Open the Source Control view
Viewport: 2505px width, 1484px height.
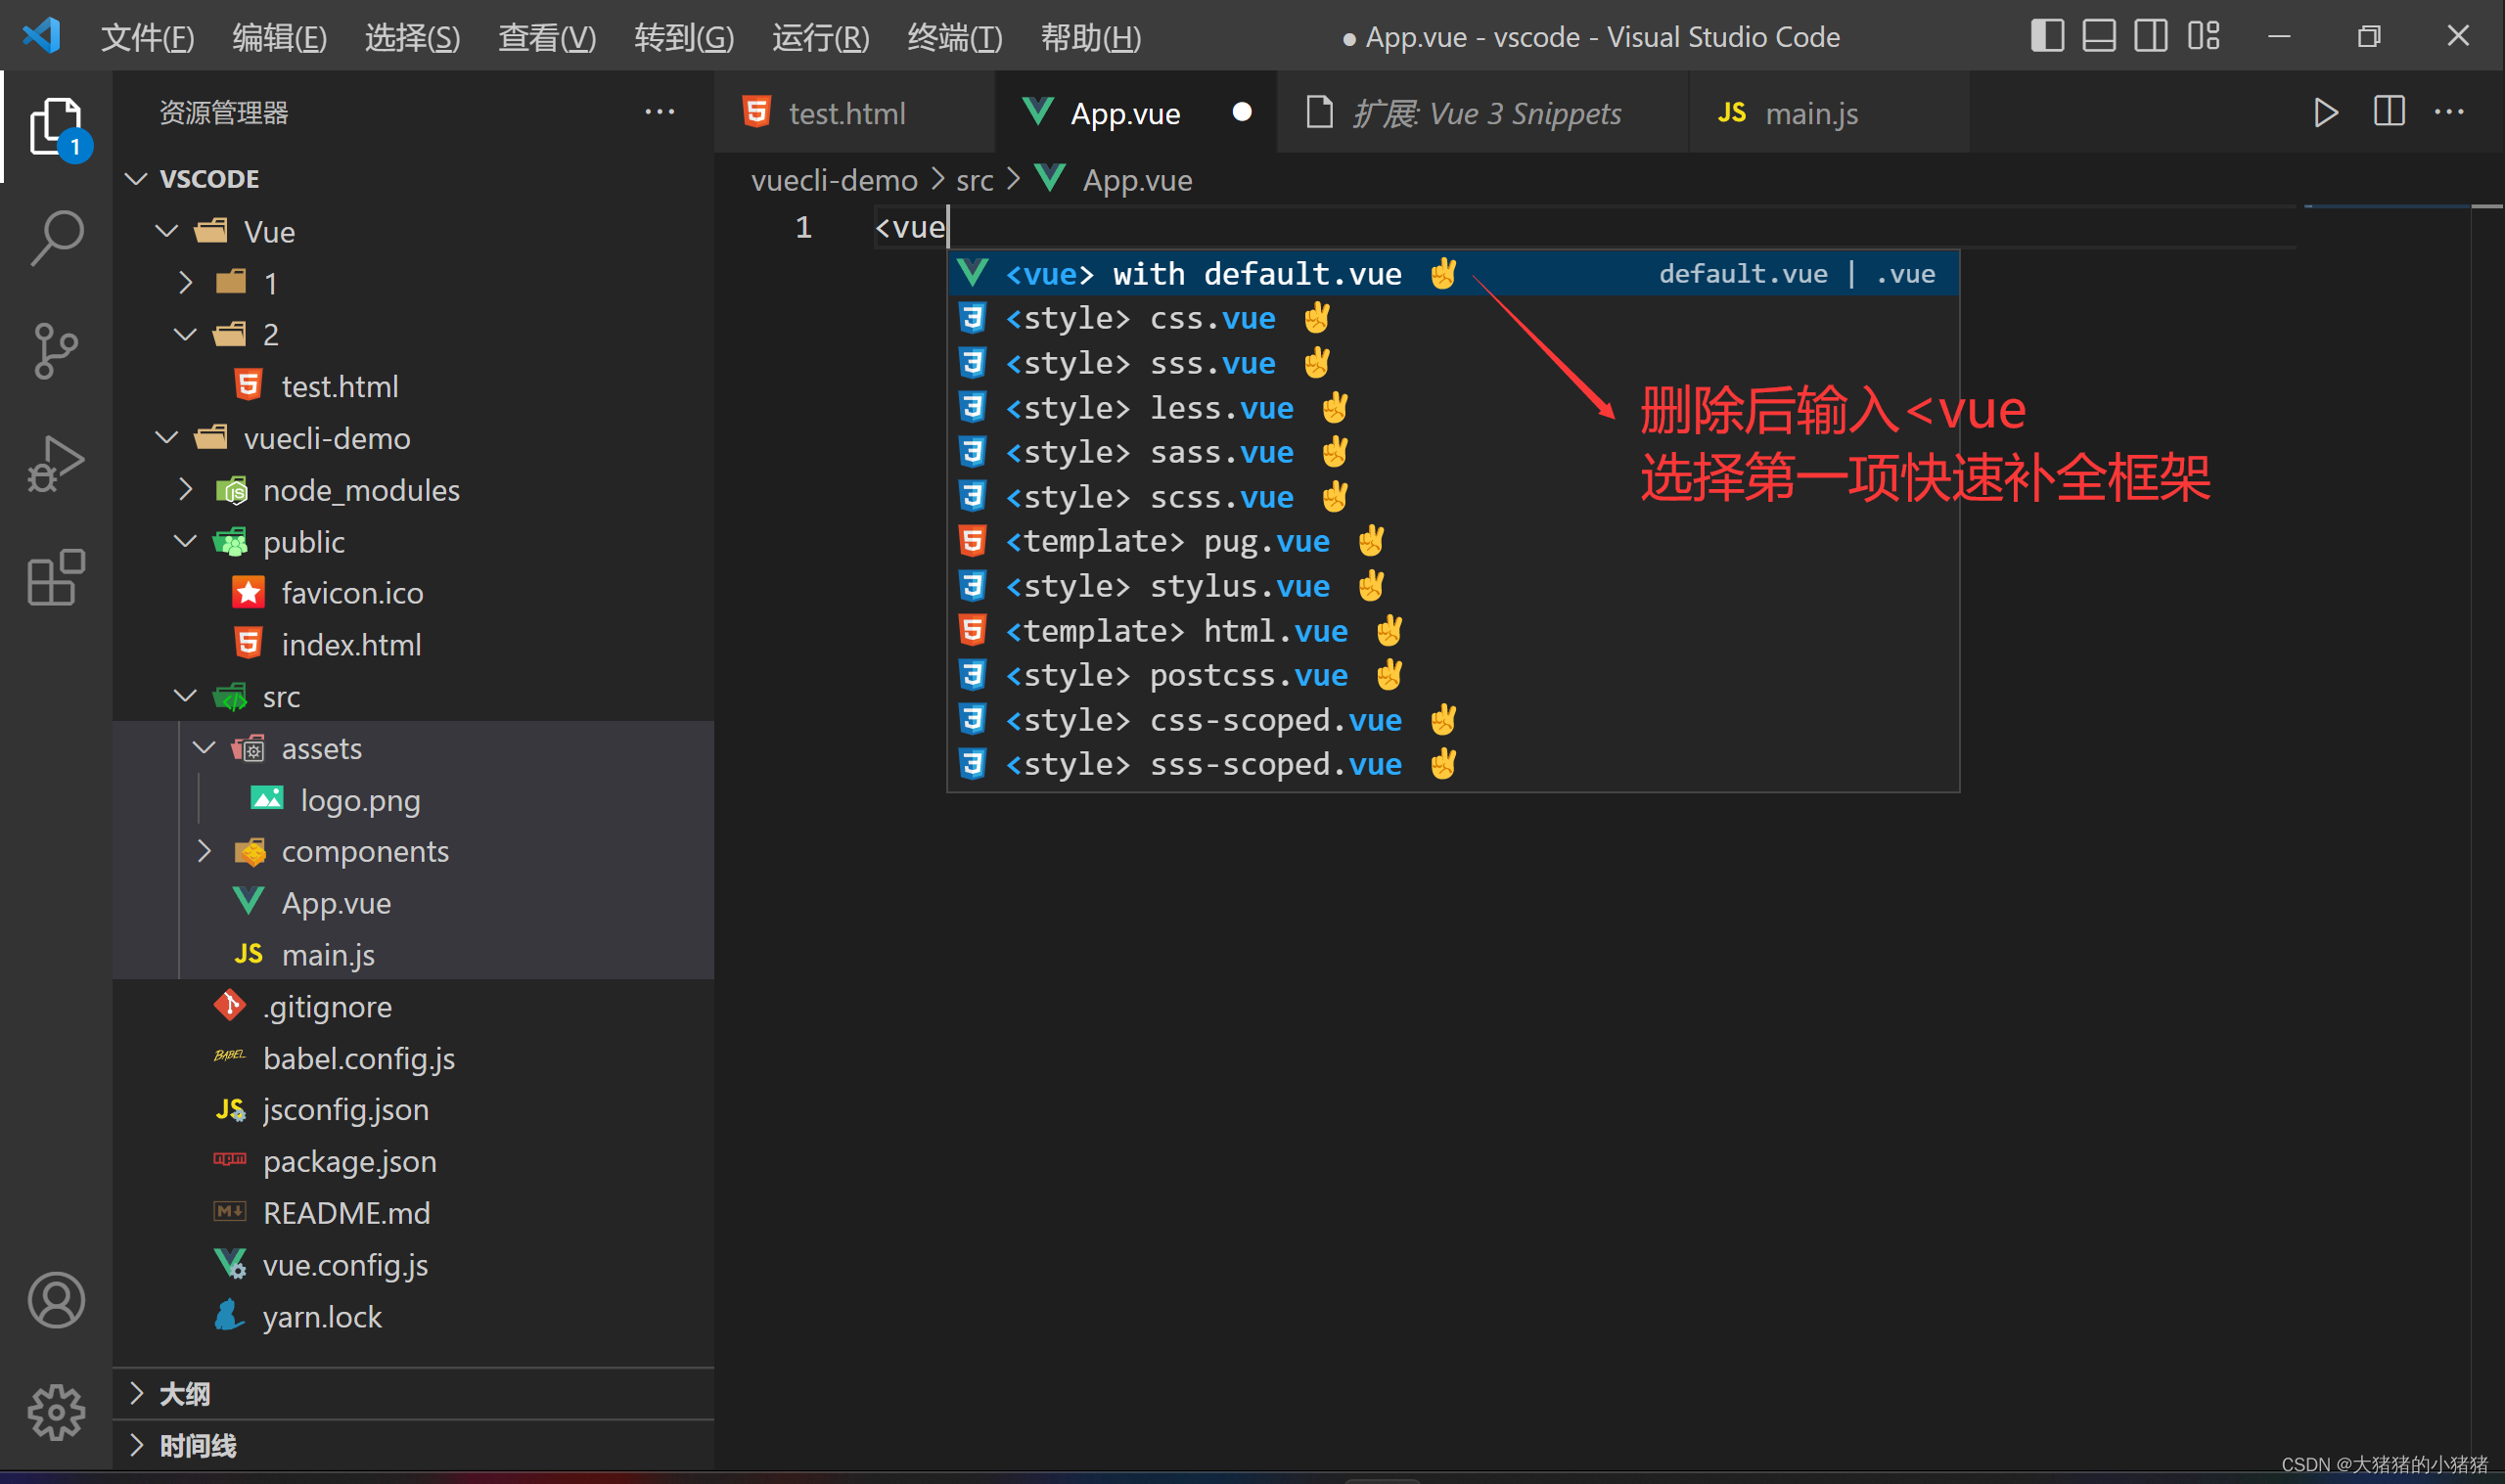(56, 351)
